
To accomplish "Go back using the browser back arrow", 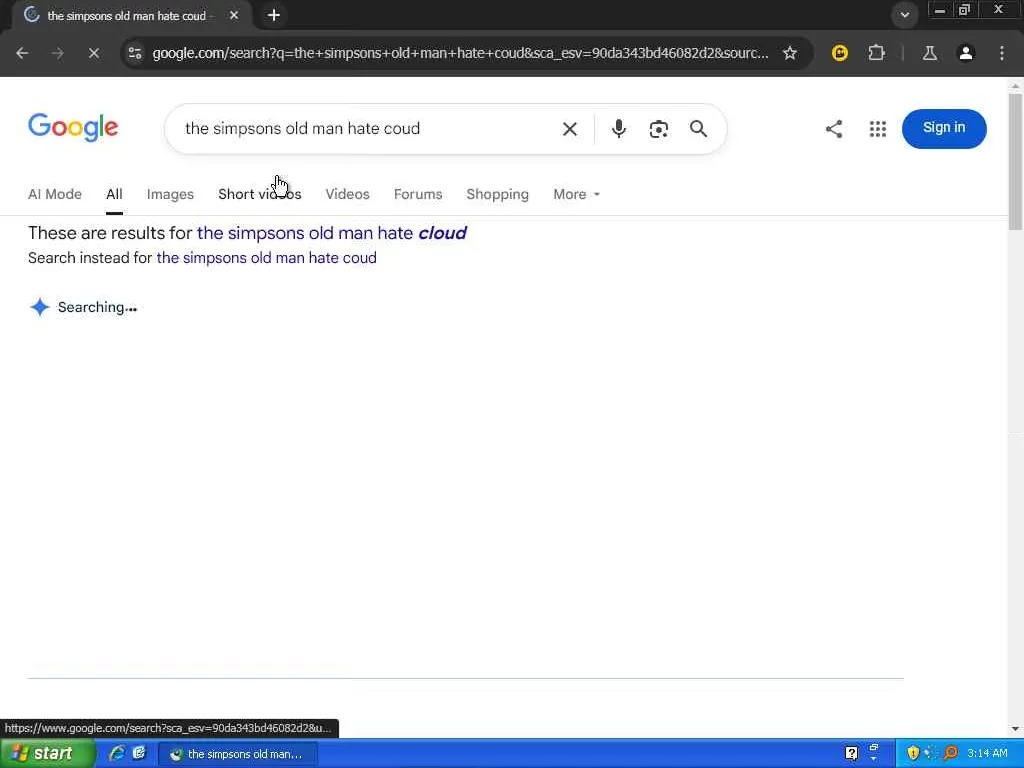I will (x=22, y=53).
